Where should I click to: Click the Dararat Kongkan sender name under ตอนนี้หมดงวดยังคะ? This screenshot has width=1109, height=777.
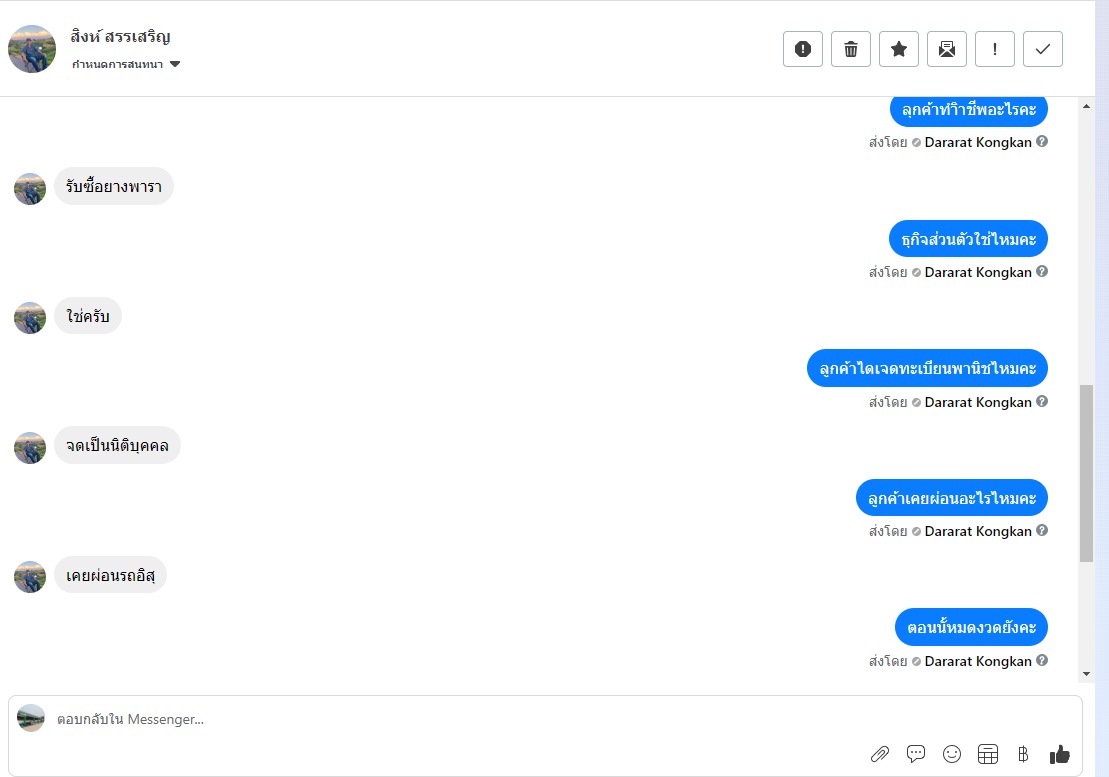(977, 661)
